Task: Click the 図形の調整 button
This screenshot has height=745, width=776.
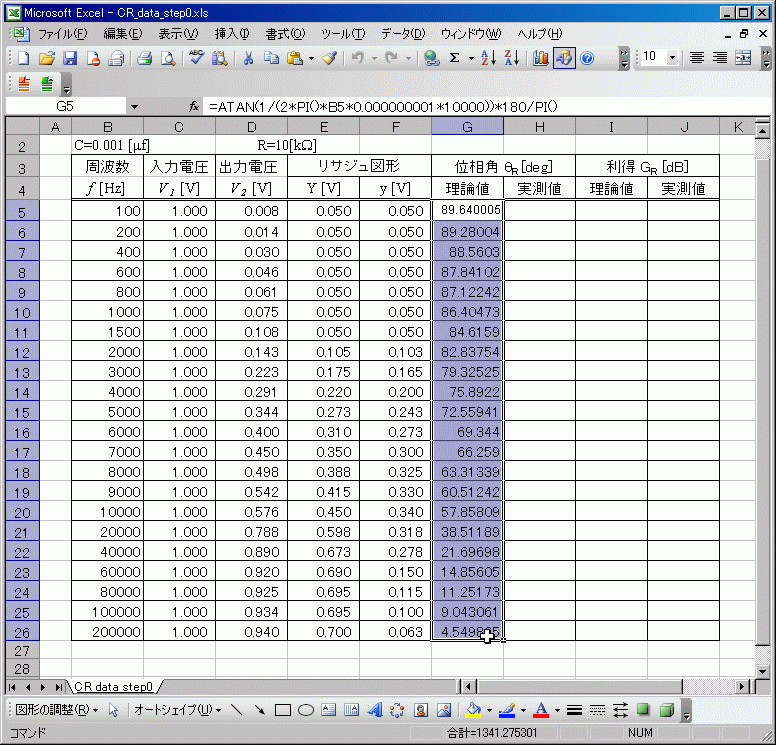Action: 57,710
